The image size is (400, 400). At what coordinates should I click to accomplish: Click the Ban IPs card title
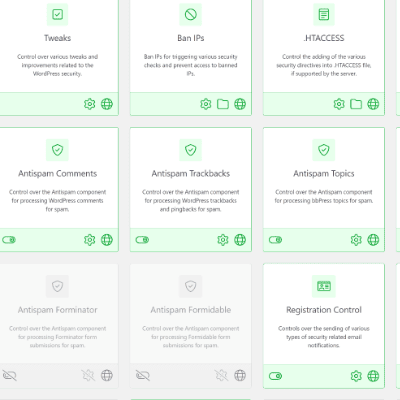point(191,38)
